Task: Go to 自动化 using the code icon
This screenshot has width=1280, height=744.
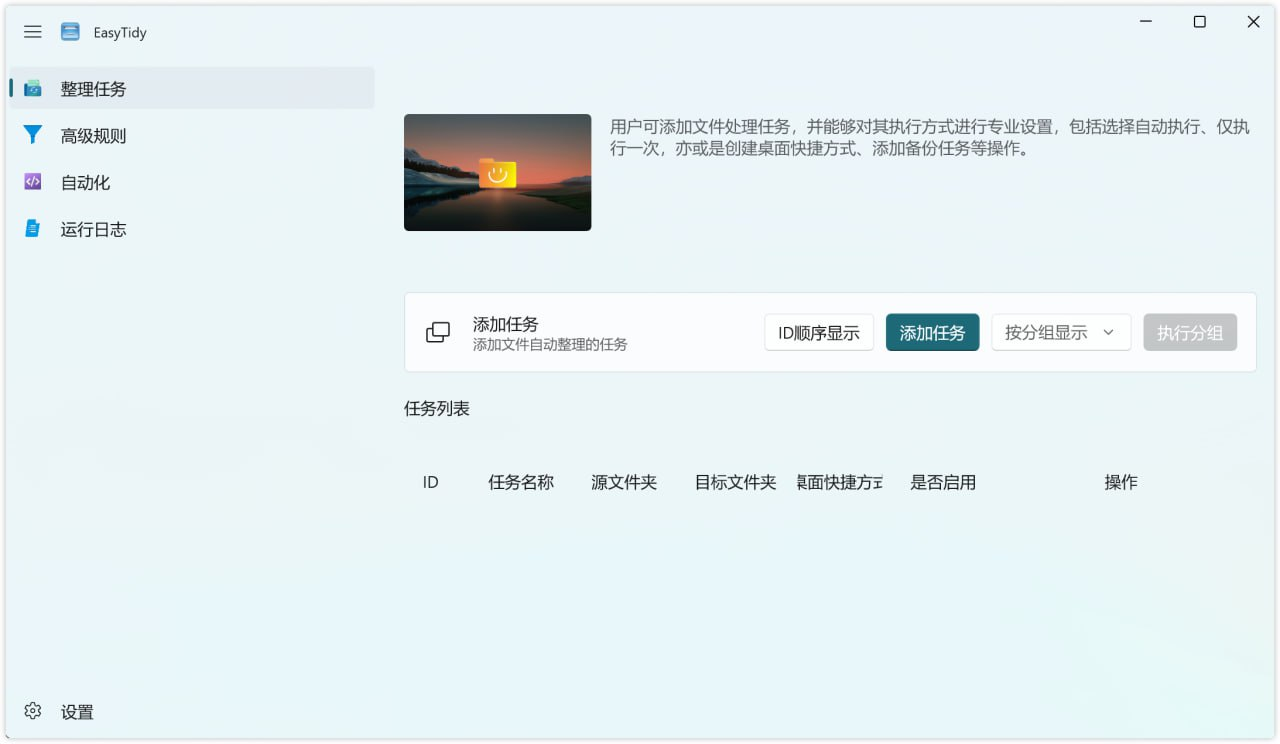Action: [33, 182]
